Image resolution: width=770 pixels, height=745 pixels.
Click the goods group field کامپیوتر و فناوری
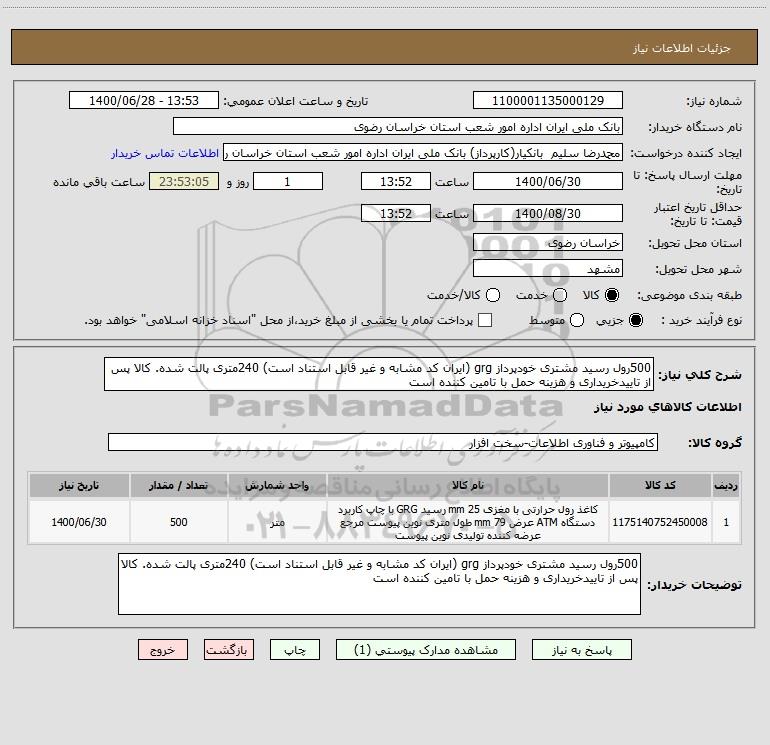pos(383,442)
